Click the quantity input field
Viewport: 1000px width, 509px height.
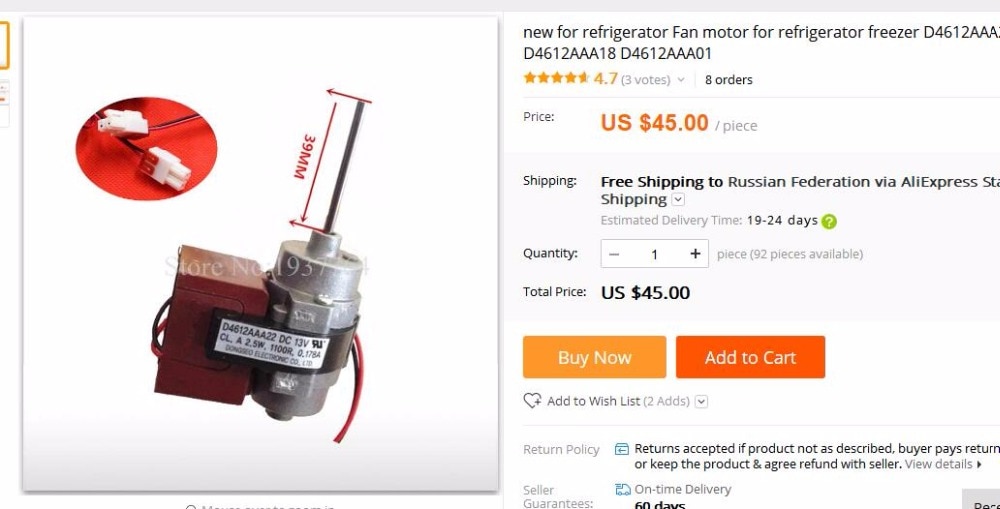[x=654, y=254]
